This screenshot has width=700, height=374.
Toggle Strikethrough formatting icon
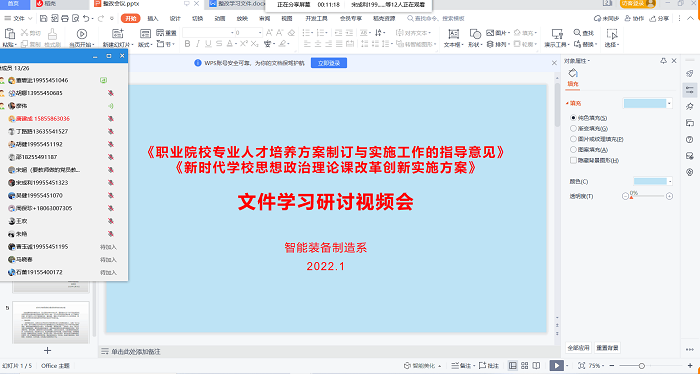coord(219,44)
